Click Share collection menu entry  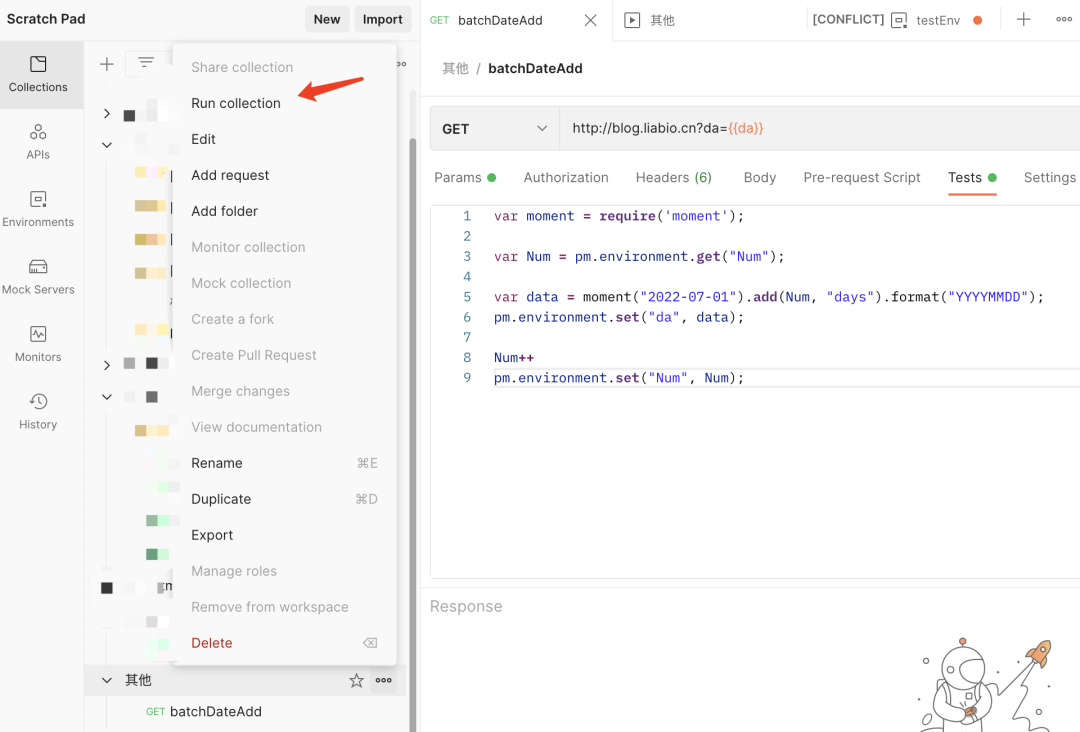[x=284, y=67]
